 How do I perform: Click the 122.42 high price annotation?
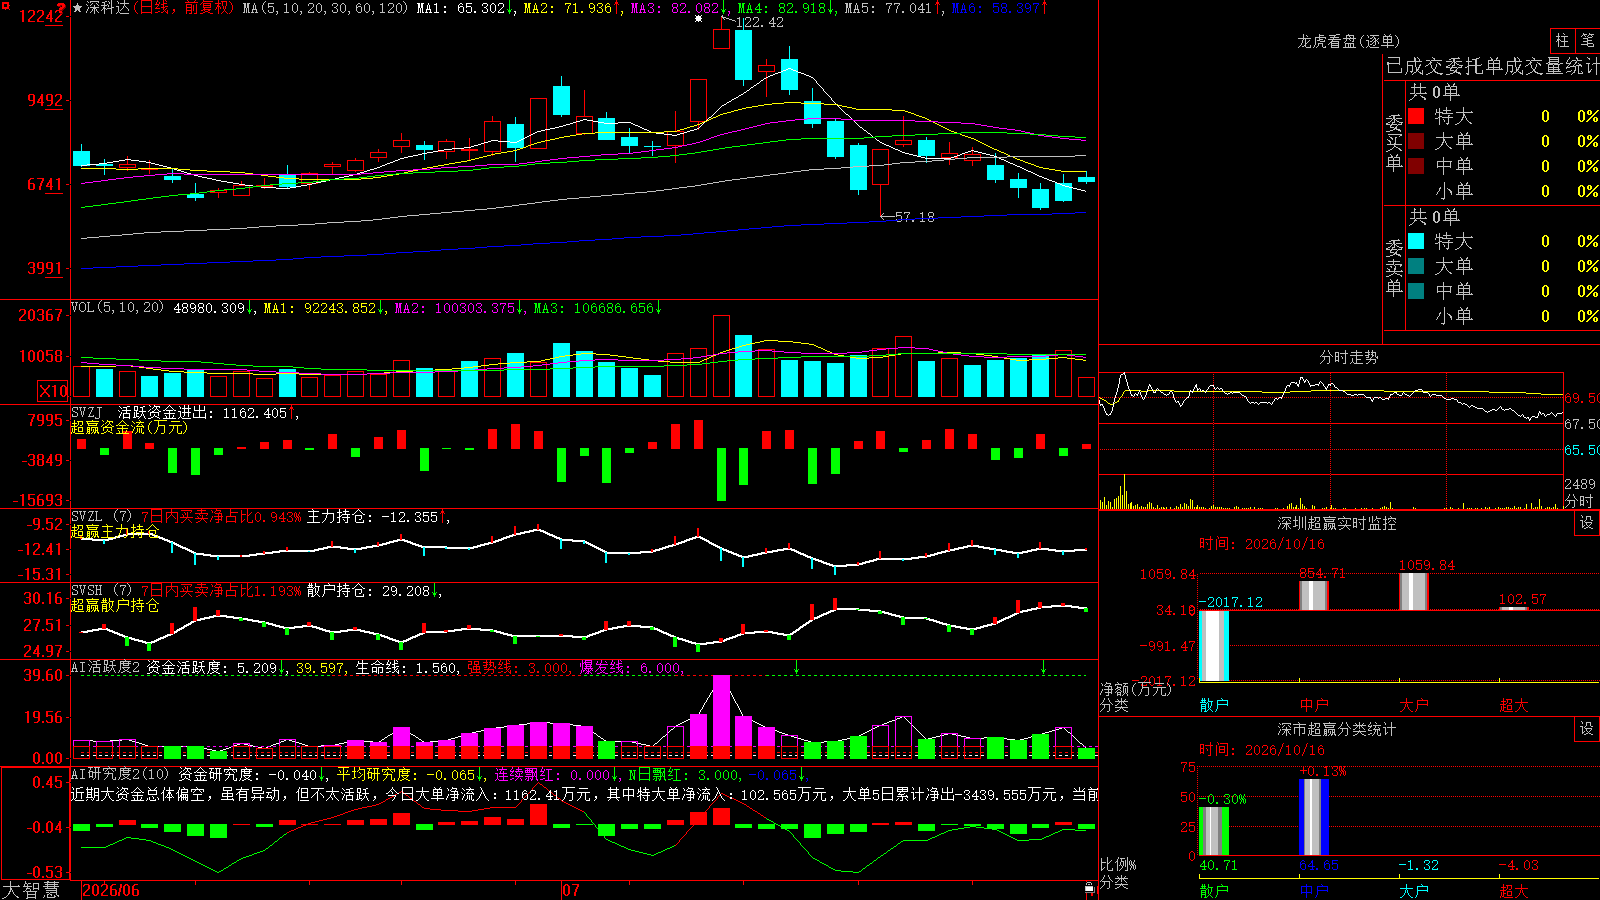point(760,22)
